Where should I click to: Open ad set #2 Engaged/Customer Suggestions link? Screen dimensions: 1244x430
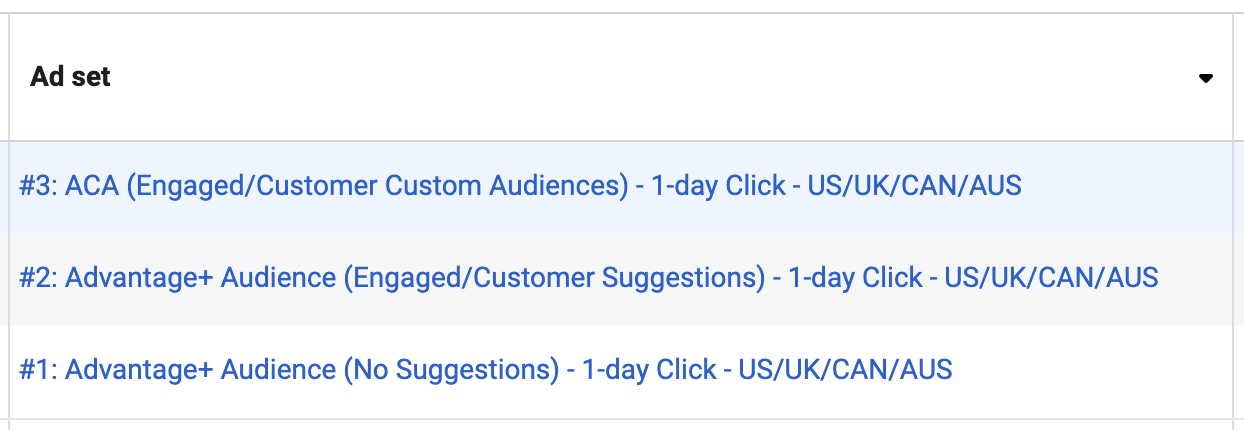[x=588, y=277]
